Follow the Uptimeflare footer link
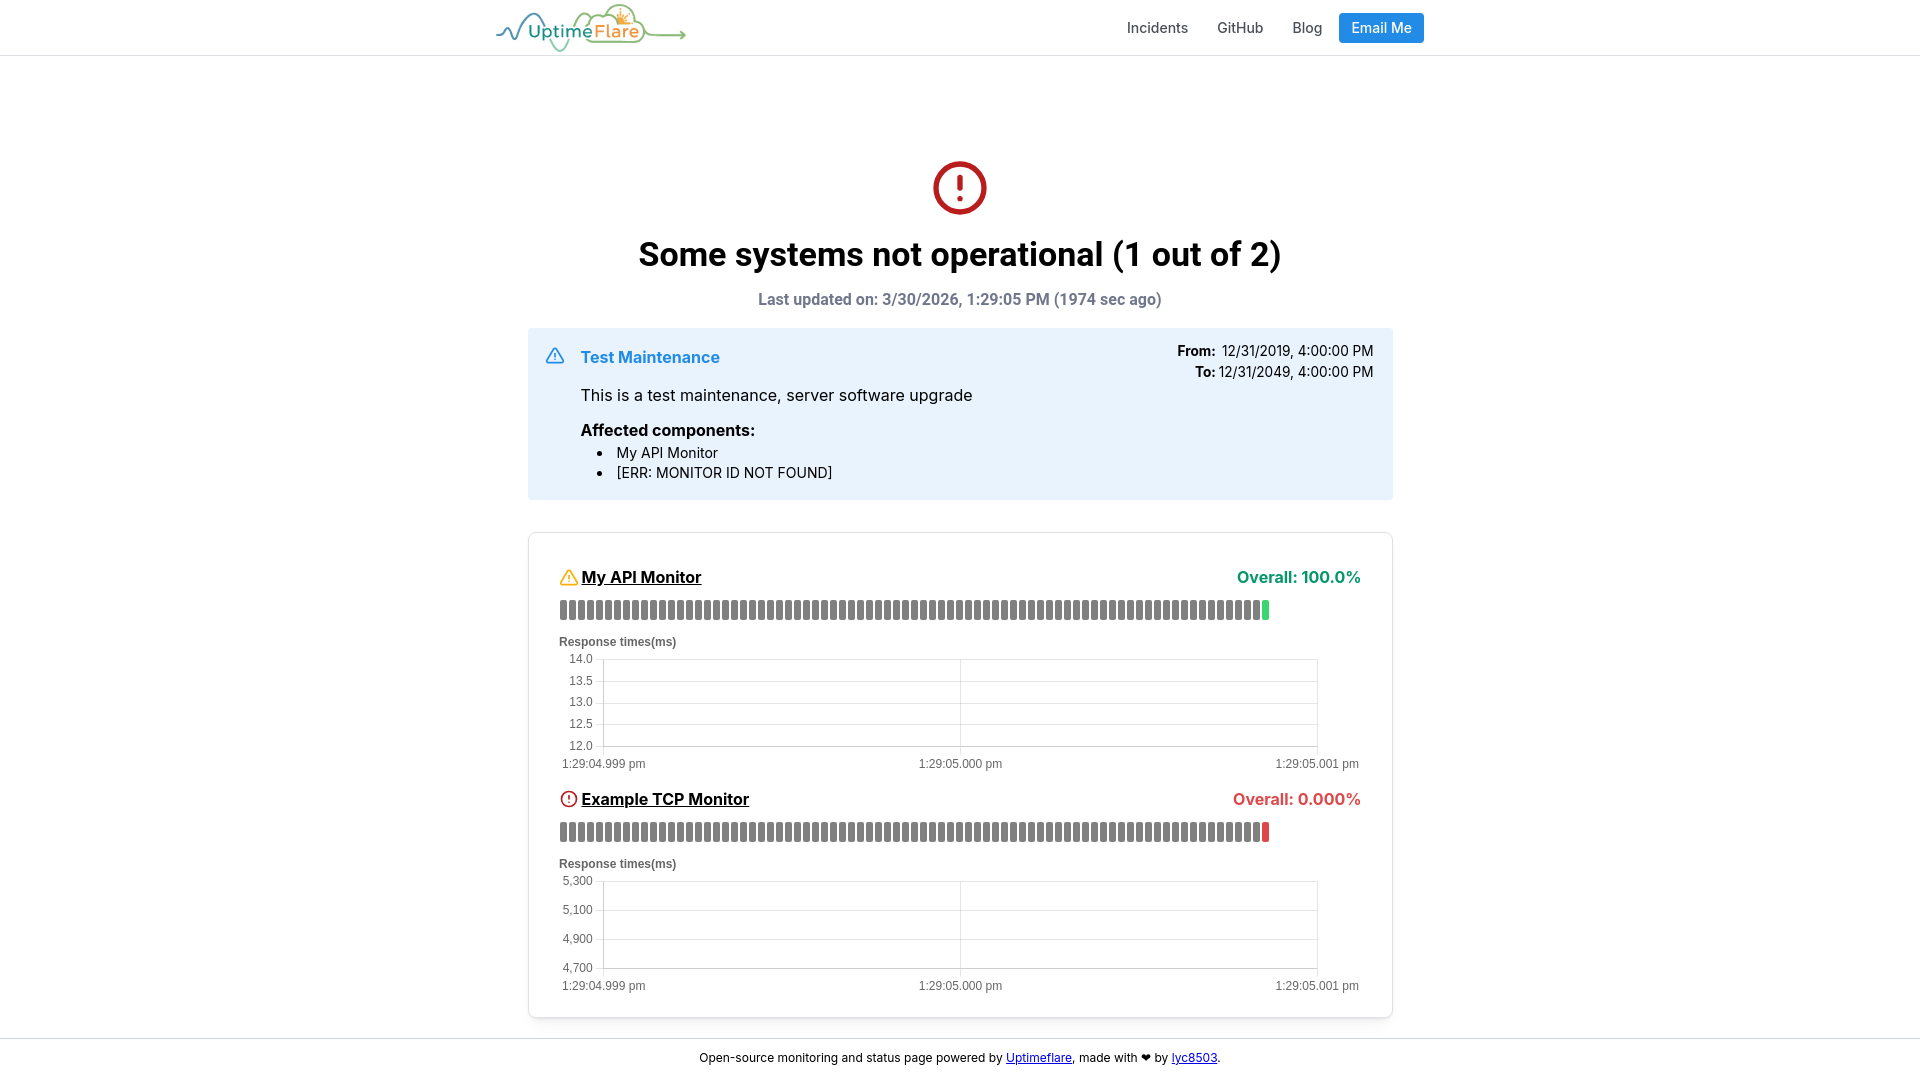The width and height of the screenshot is (1920, 1080). coord(1039,1058)
